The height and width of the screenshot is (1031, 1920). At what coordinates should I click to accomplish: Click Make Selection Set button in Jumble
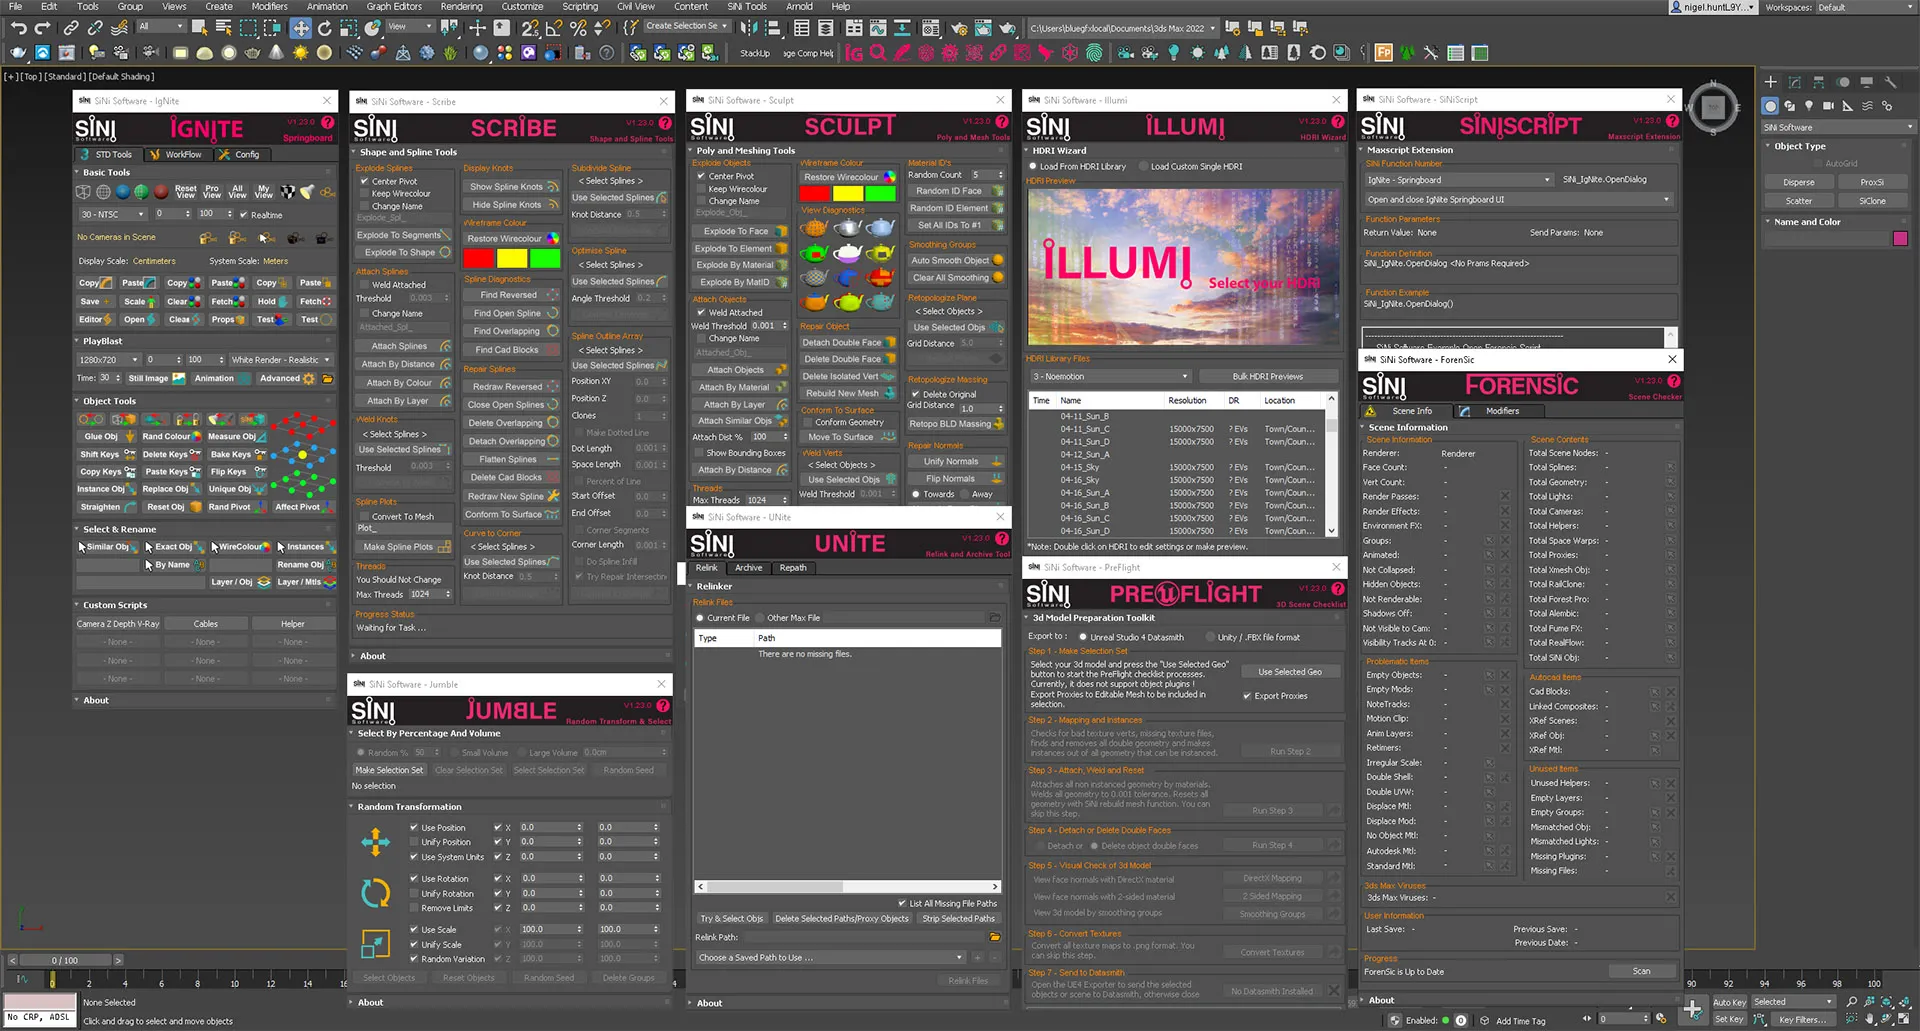pyautogui.click(x=389, y=770)
